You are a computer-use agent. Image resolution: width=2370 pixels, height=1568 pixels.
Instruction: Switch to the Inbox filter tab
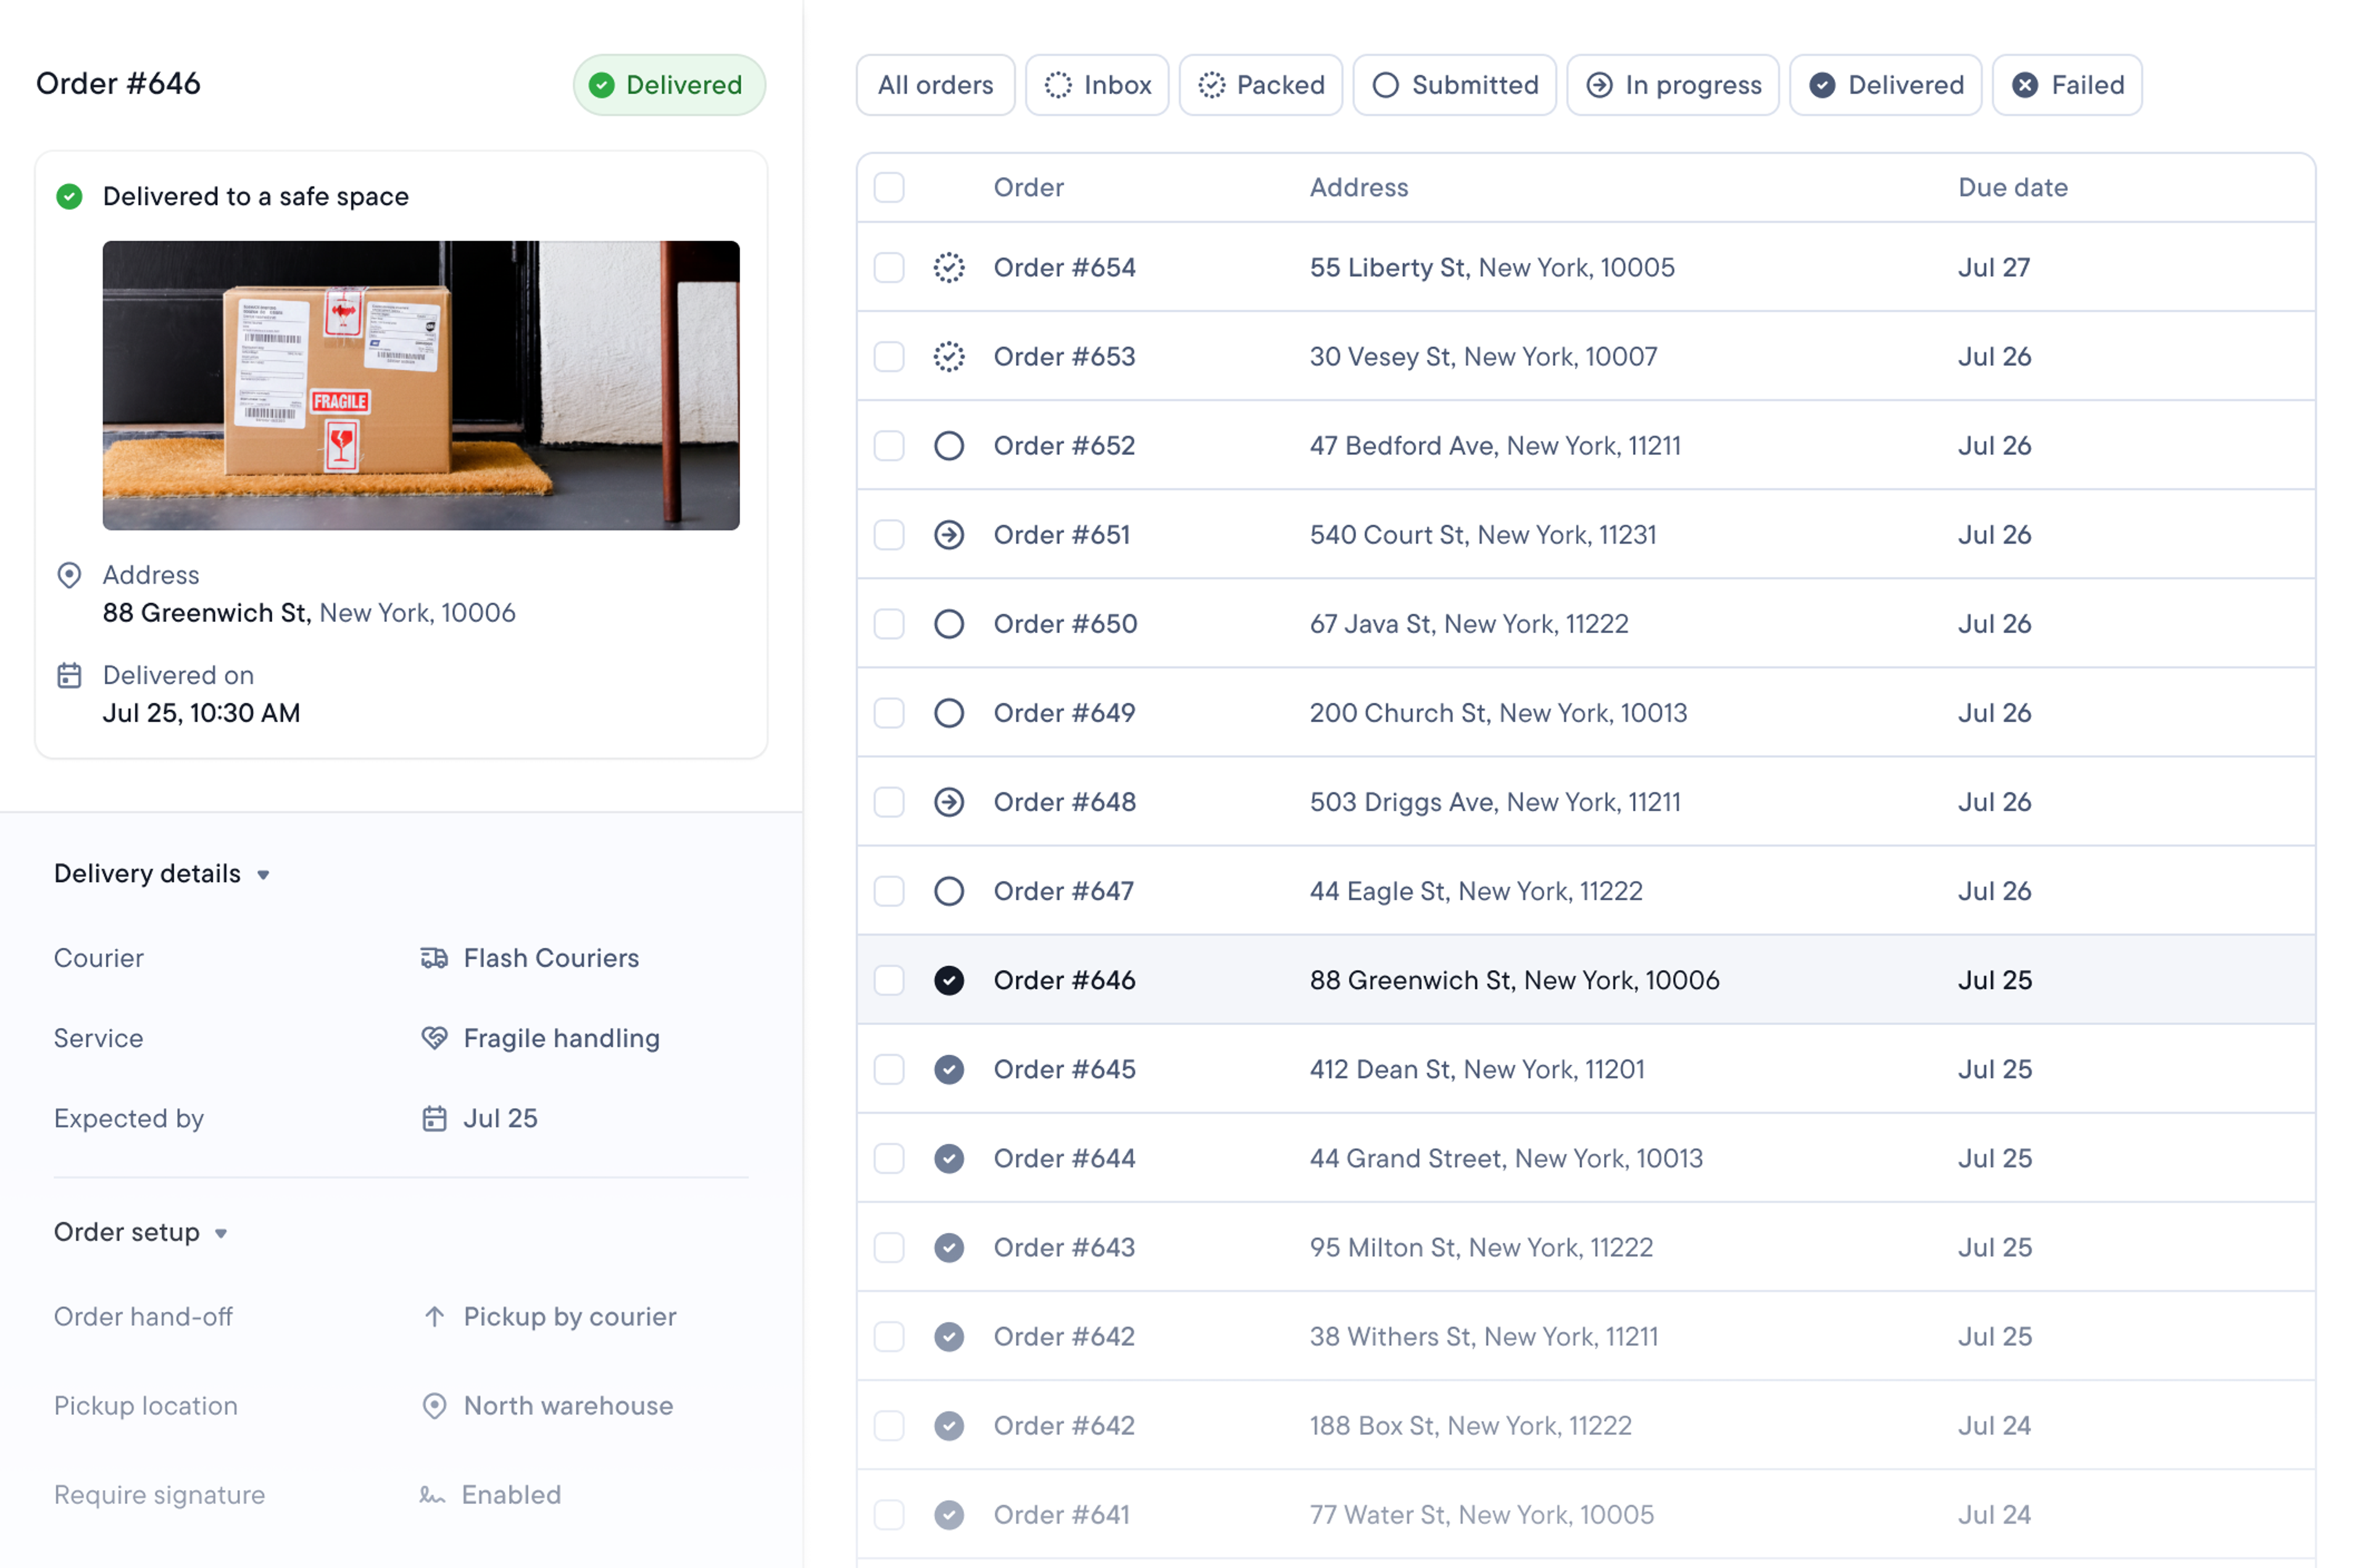tap(1097, 85)
